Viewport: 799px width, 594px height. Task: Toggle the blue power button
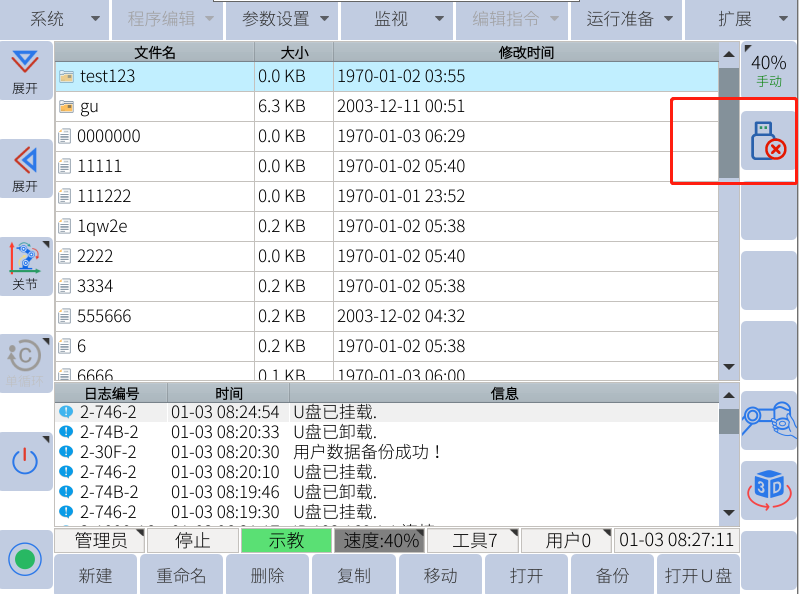point(25,461)
